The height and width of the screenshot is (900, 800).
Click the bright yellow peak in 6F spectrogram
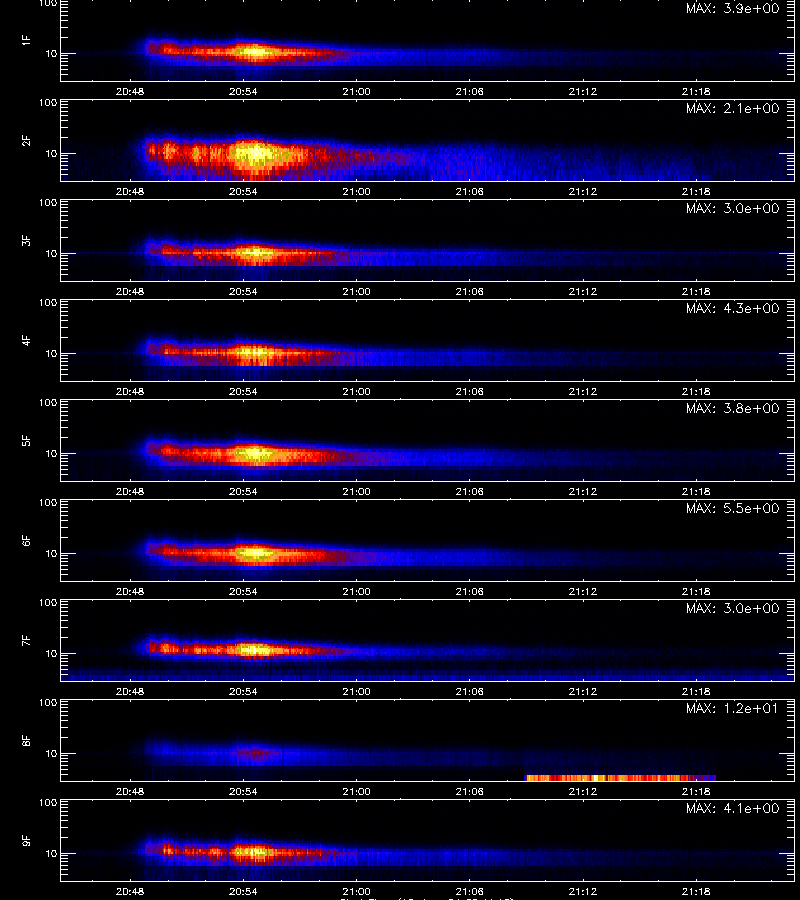(255, 553)
